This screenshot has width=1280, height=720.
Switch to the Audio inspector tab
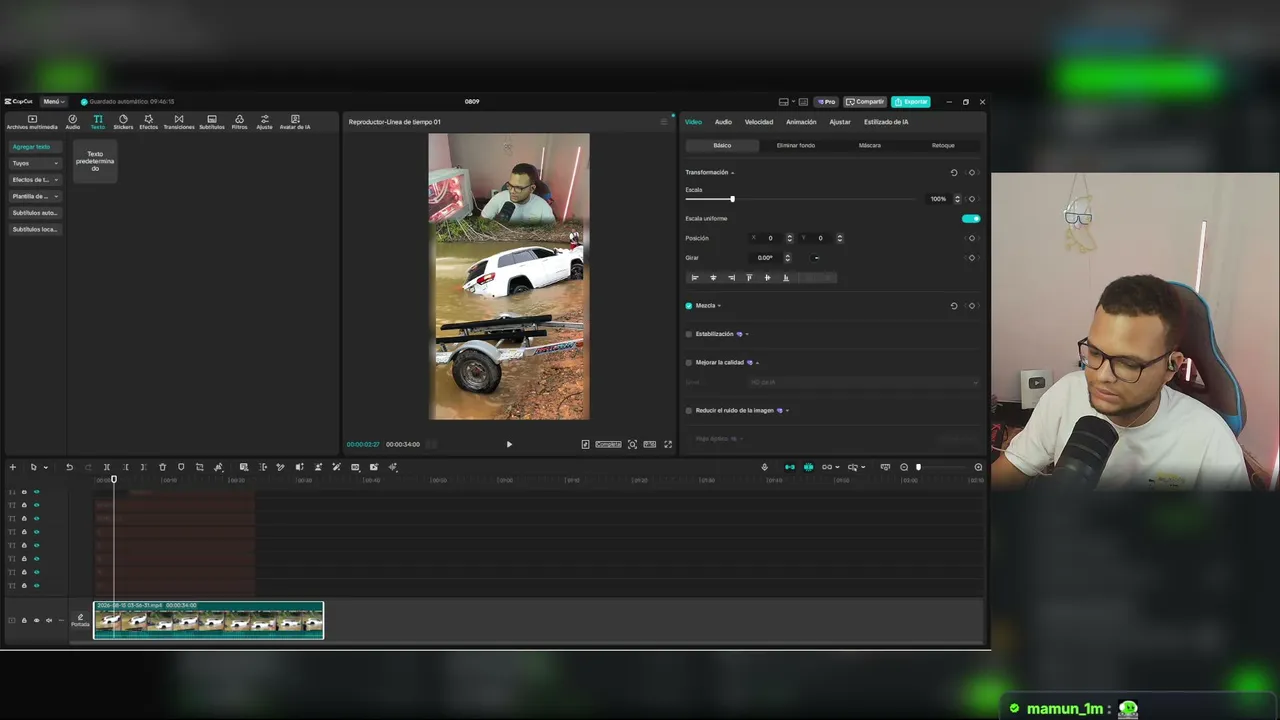723,122
